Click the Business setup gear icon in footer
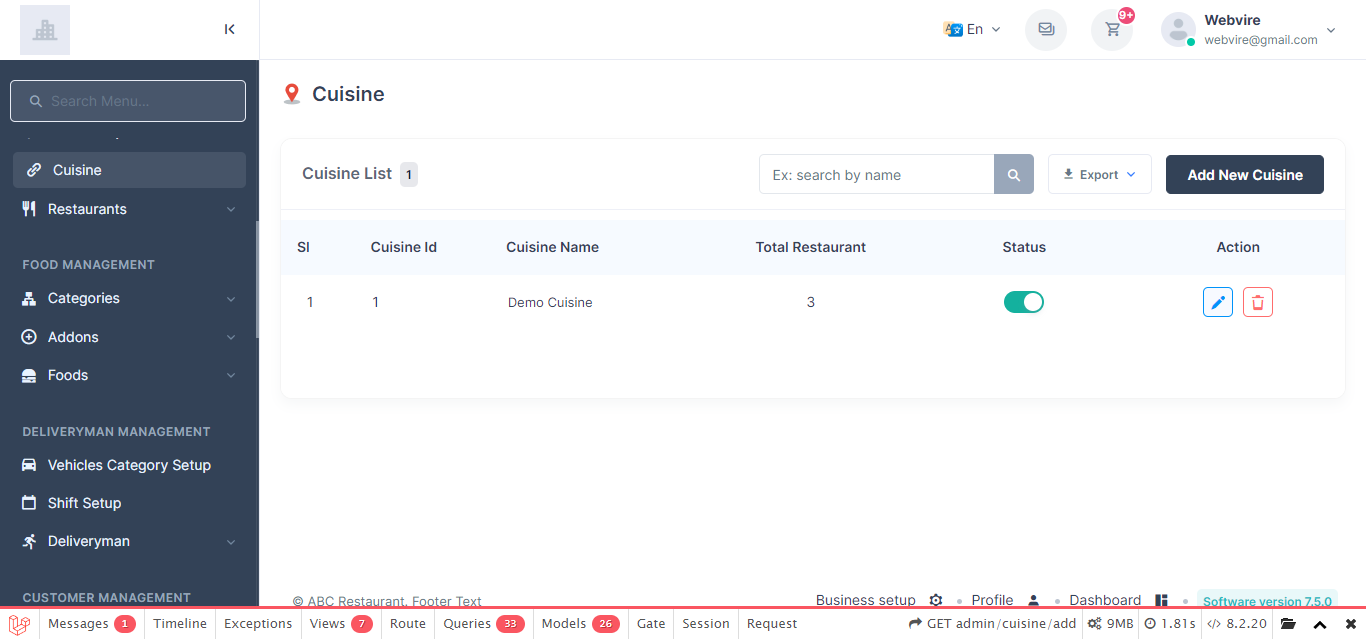 click(x=936, y=600)
